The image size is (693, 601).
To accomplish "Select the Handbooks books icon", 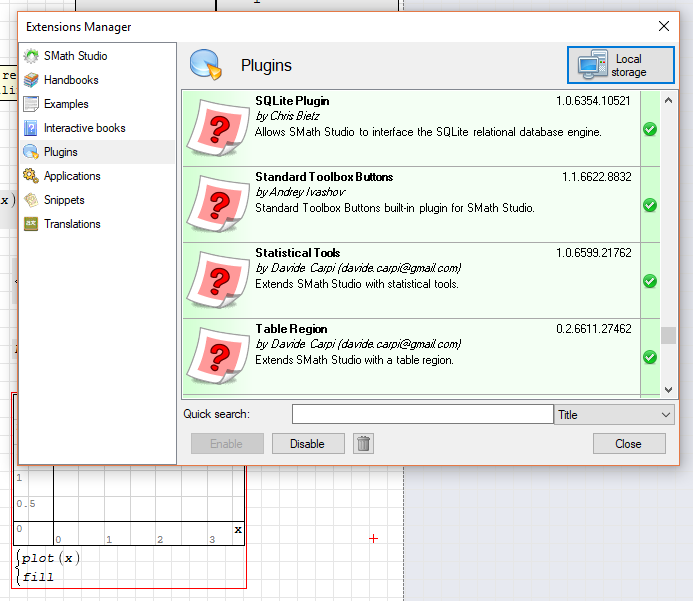I will [31, 80].
